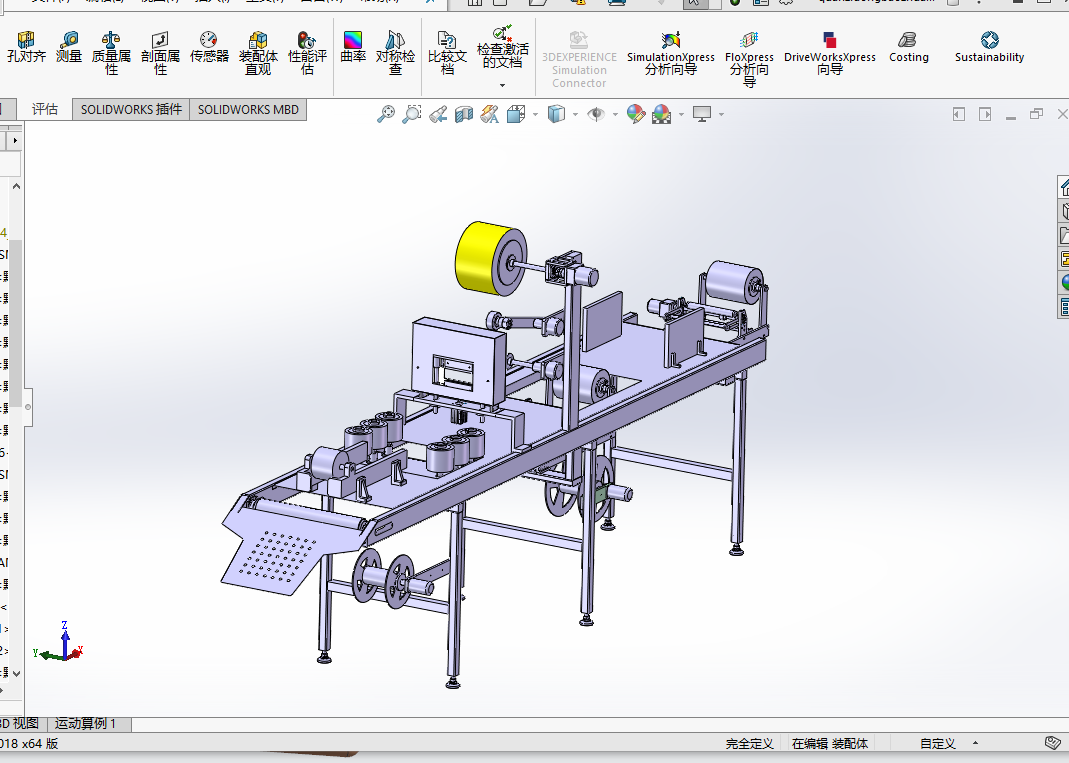Screen dimensions: 1069x763
Task: Open the Display Style dropdown arrow
Action: pos(575,115)
